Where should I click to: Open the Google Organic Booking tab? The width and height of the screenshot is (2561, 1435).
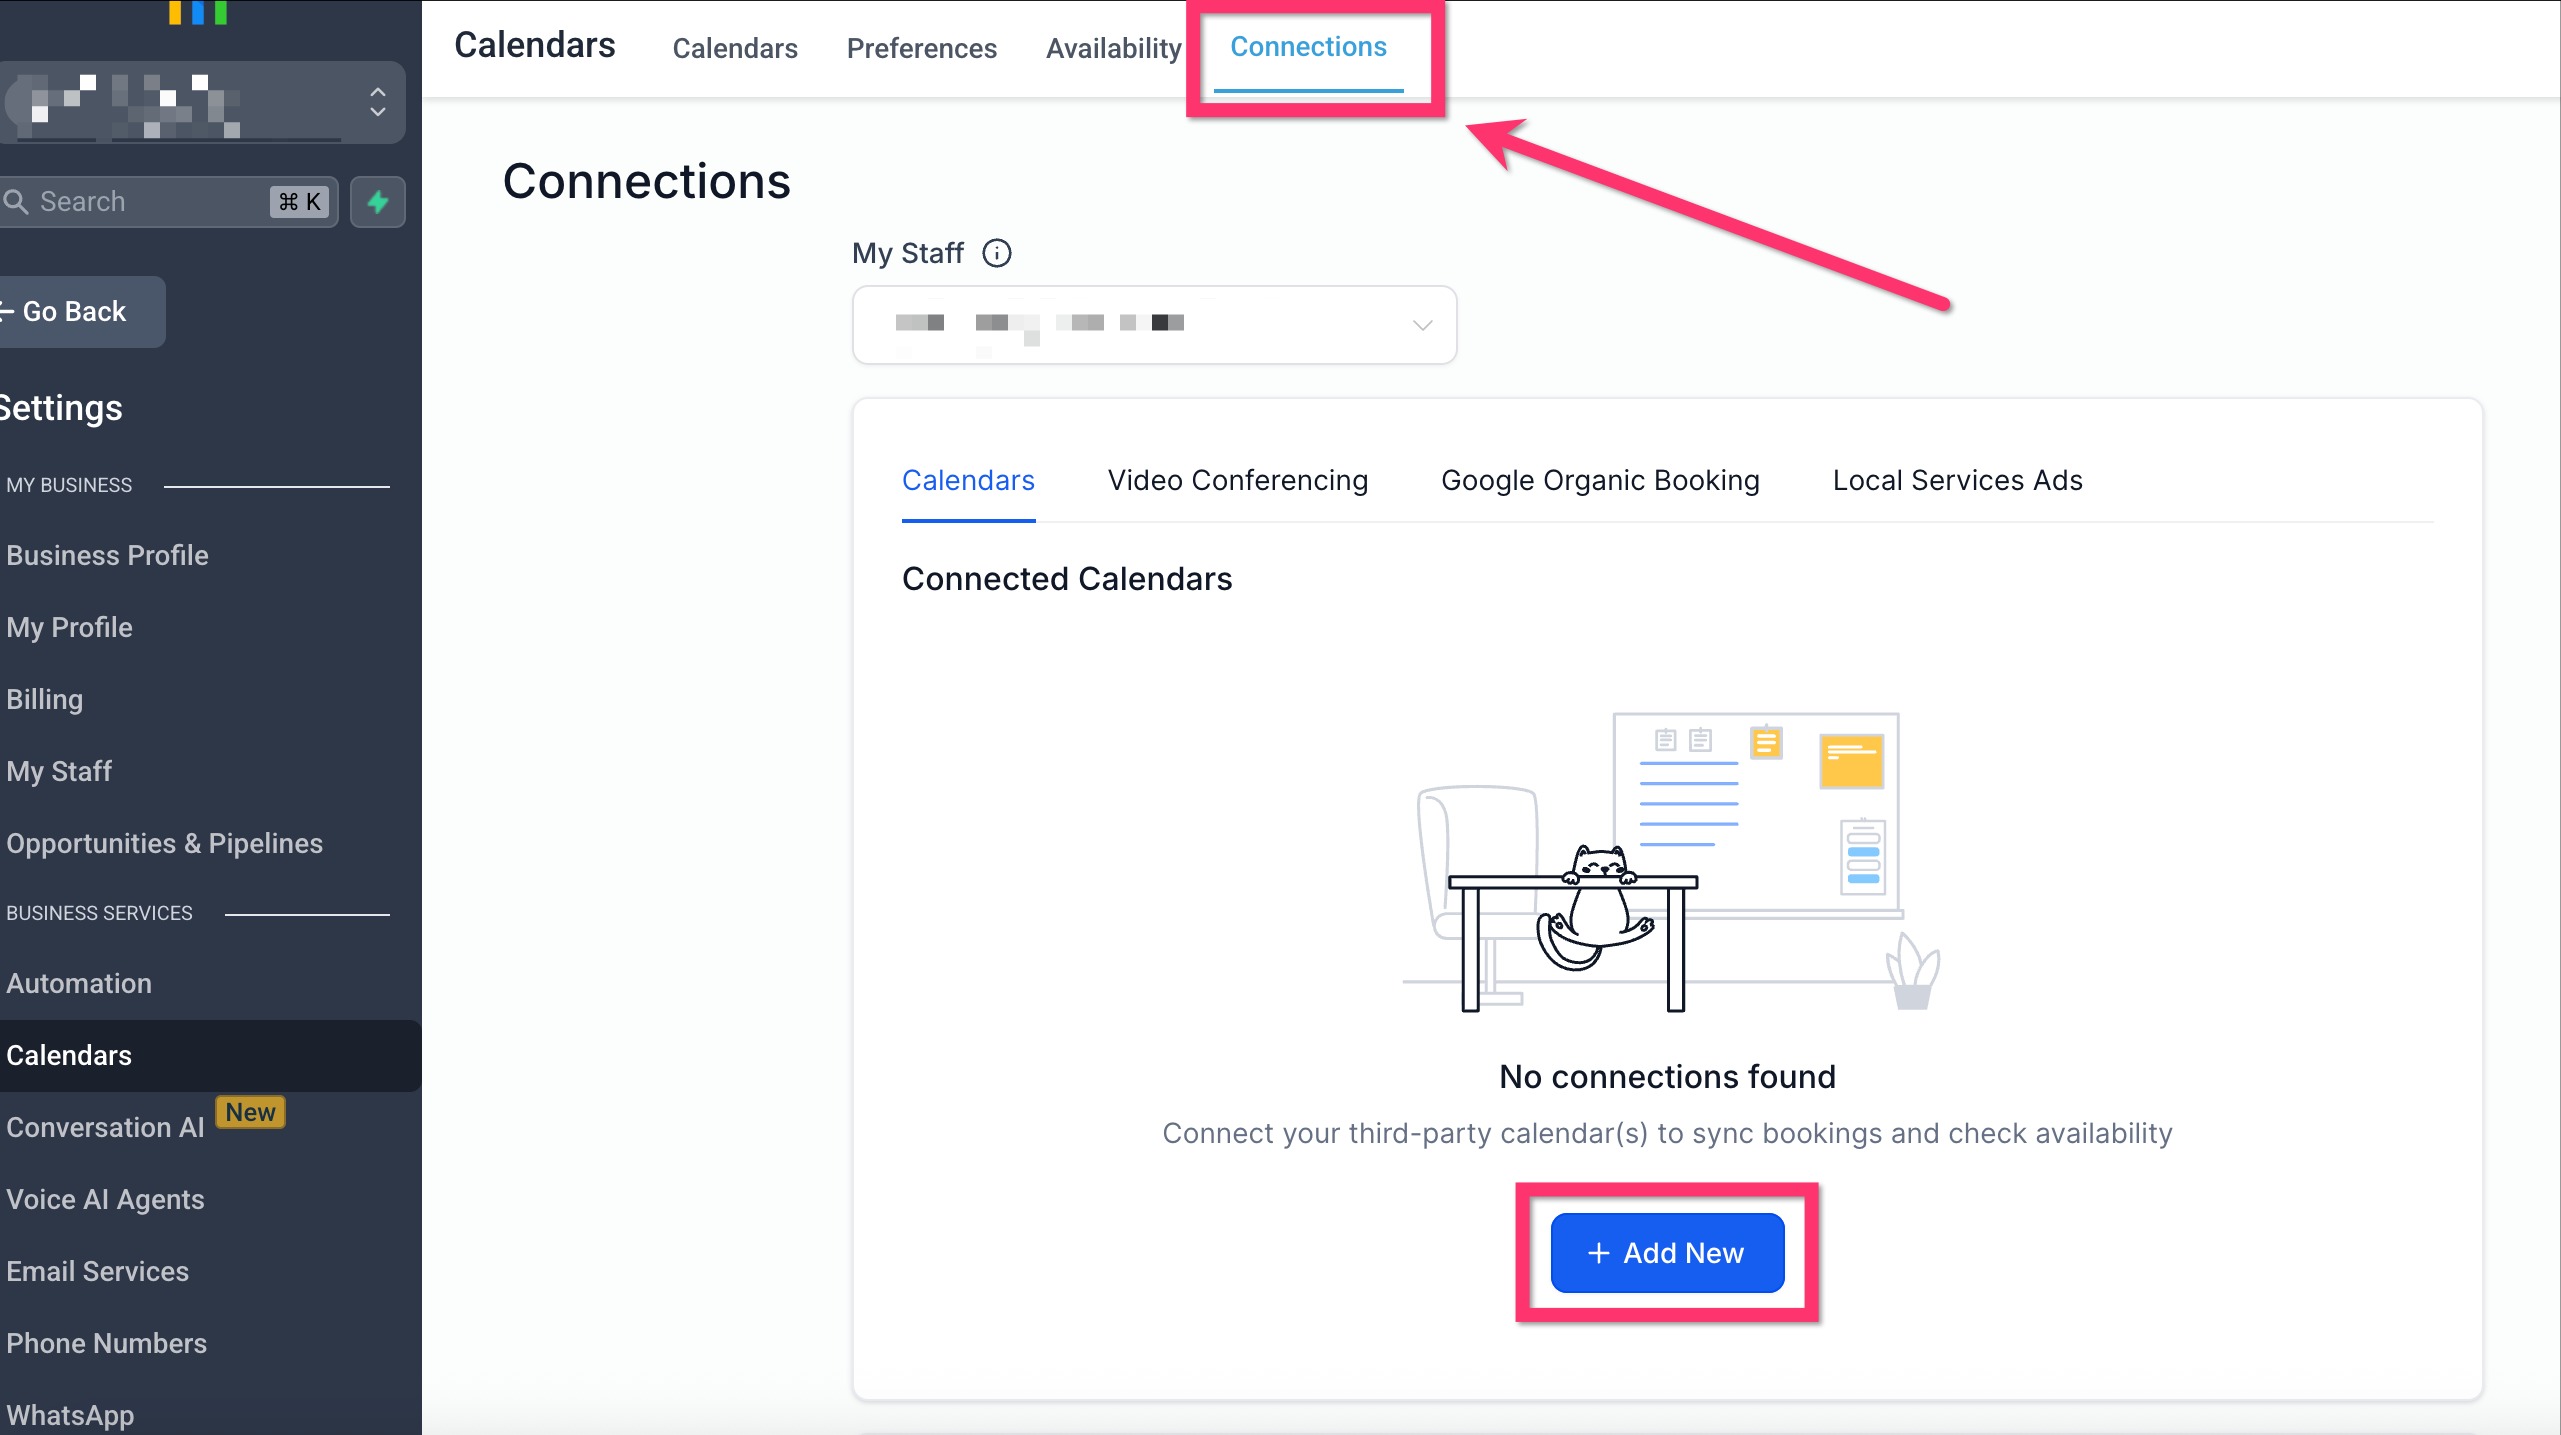pos(1600,481)
